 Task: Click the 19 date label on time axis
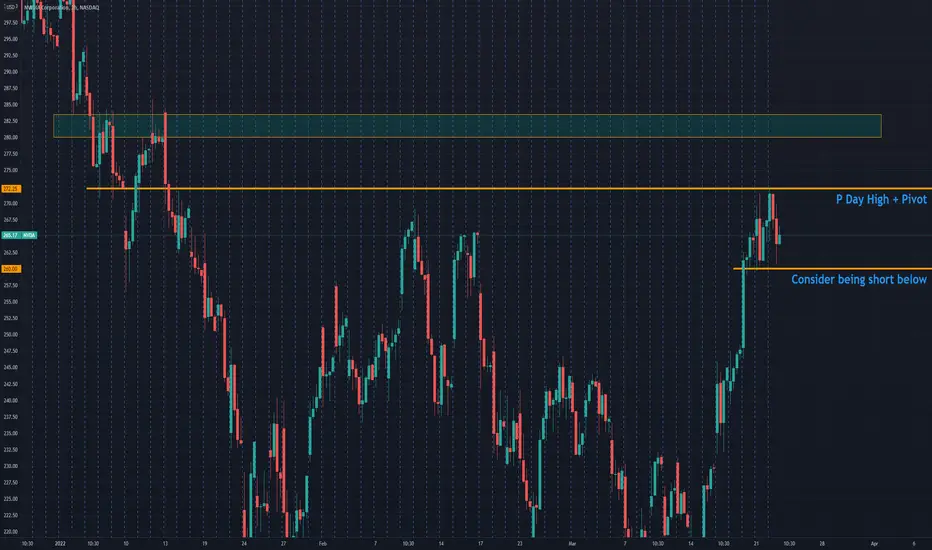(204, 543)
